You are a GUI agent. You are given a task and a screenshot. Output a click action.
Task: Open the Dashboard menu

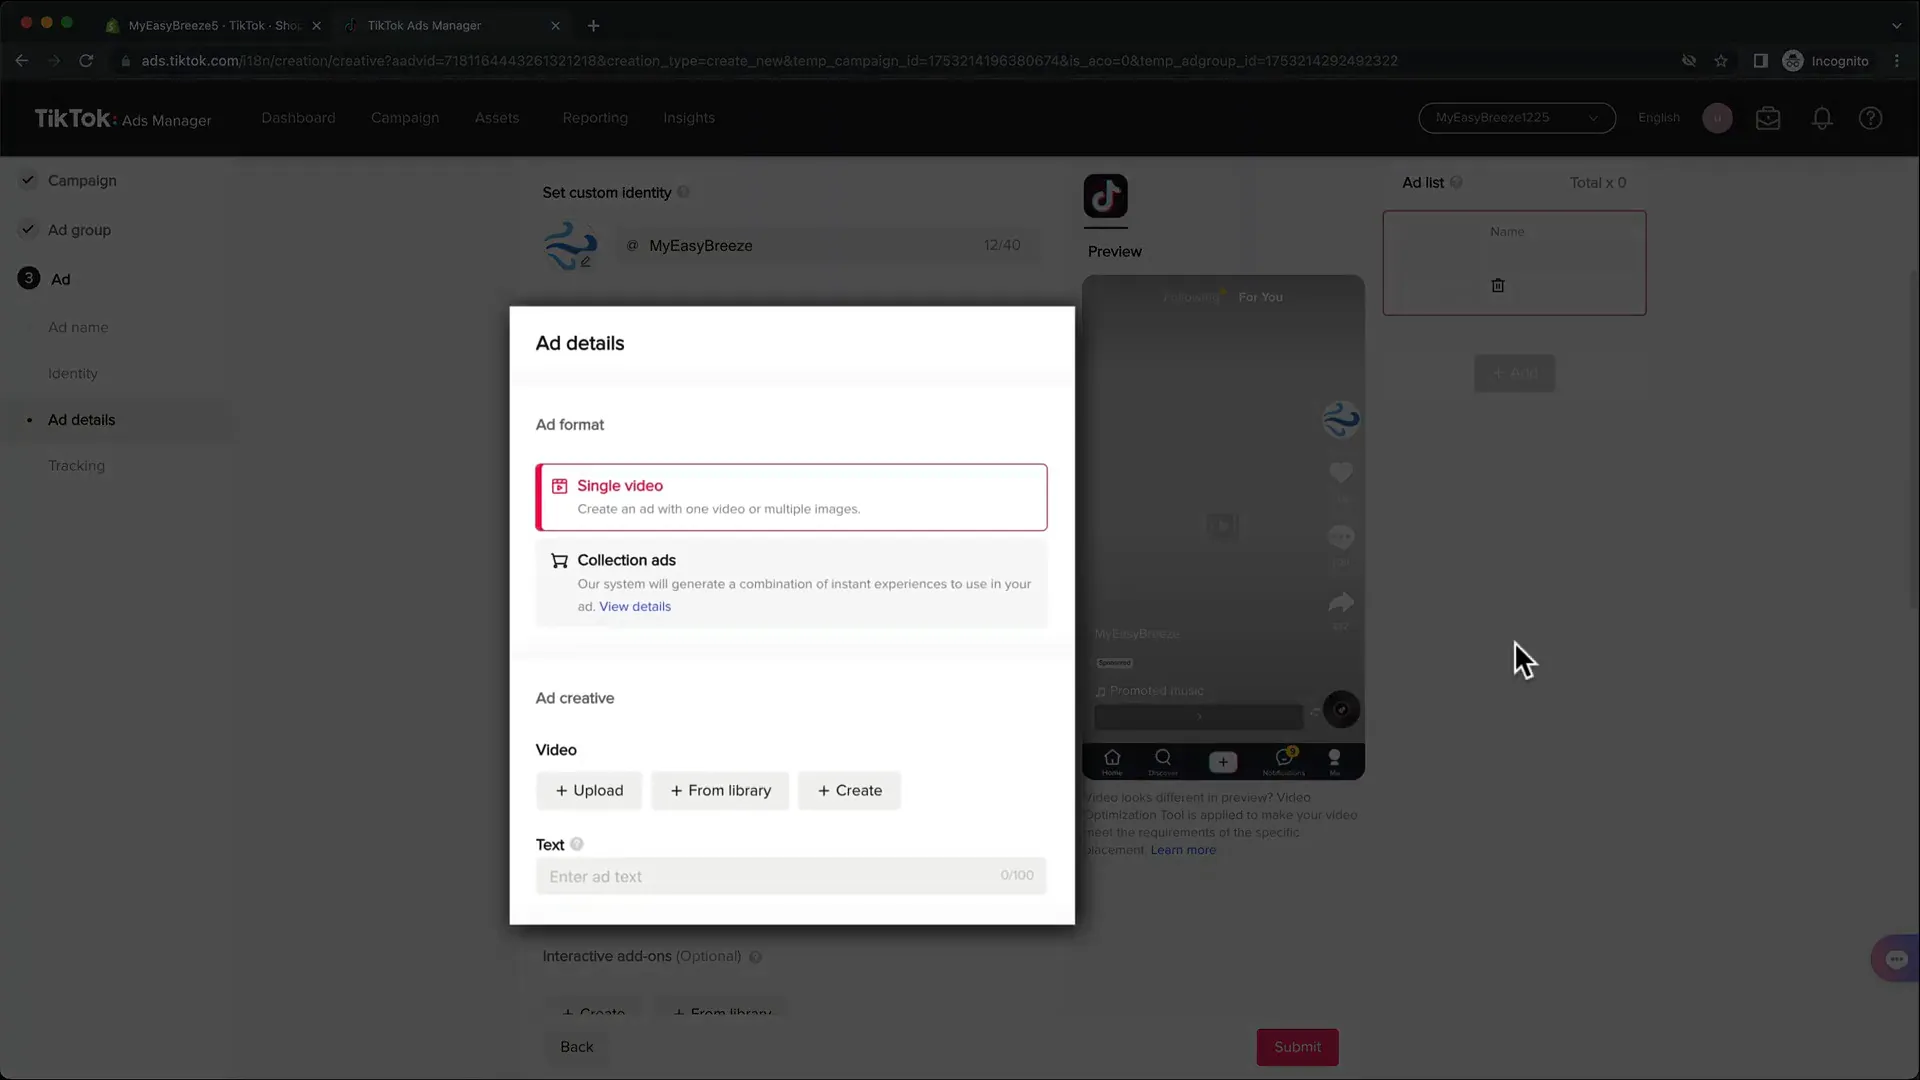click(298, 118)
